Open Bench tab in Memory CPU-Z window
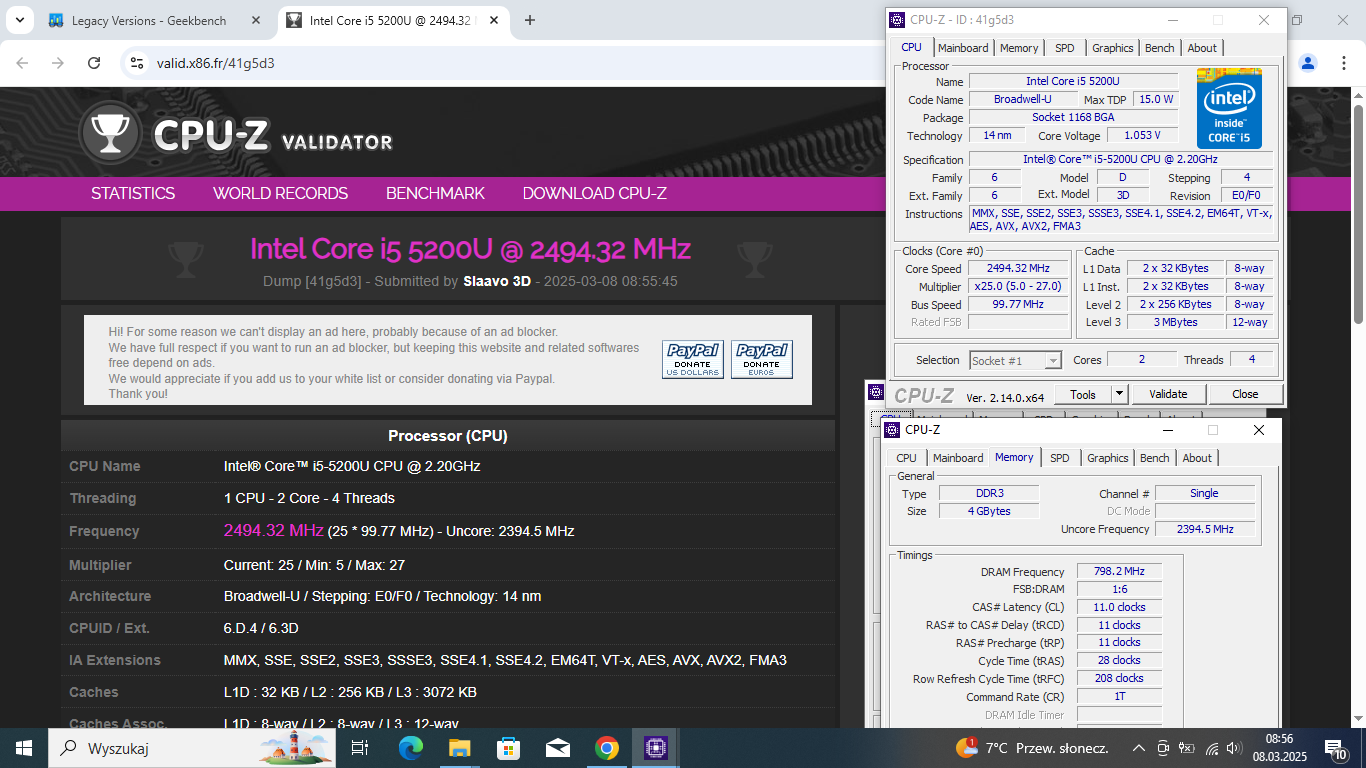The image size is (1366, 768). pos(1155,458)
